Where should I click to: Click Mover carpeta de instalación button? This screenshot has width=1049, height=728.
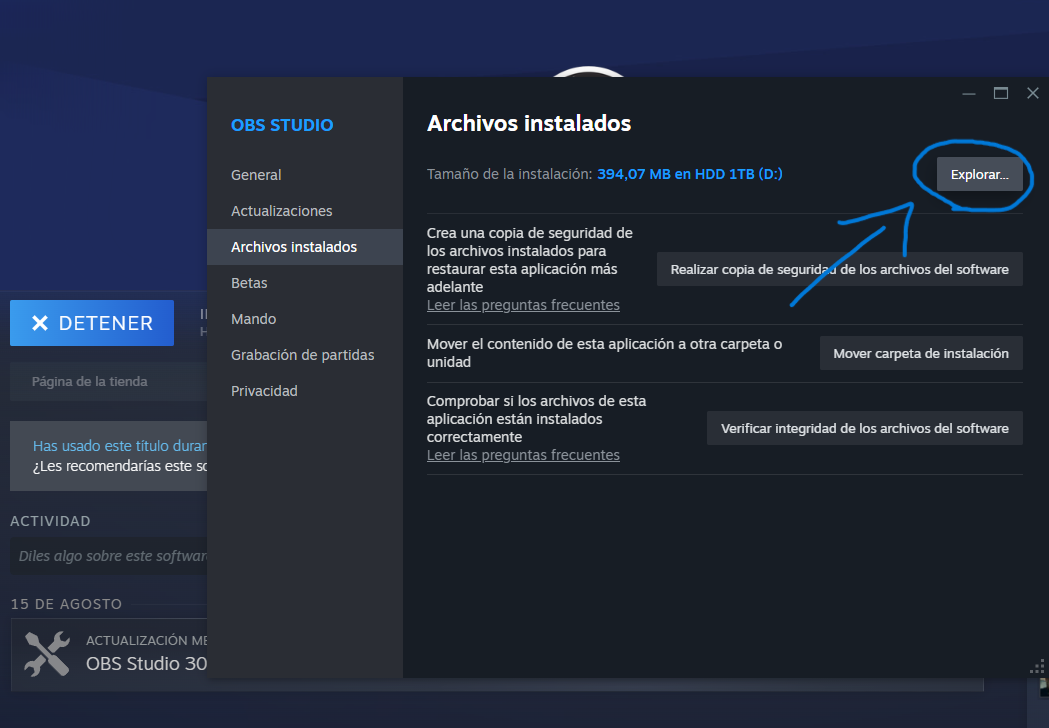(x=921, y=353)
